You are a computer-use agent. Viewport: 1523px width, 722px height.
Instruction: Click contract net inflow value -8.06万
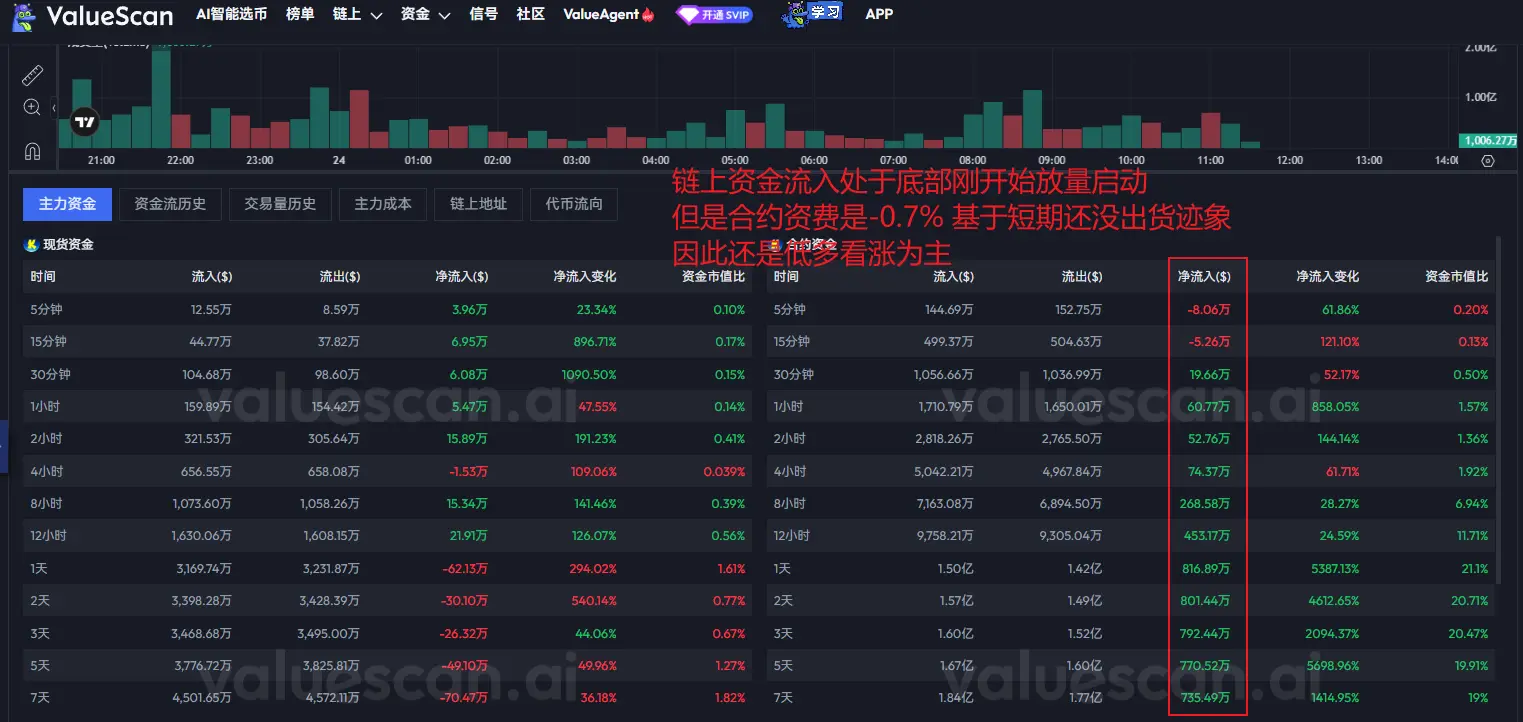pyautogui.click(x=1209, y=310)
